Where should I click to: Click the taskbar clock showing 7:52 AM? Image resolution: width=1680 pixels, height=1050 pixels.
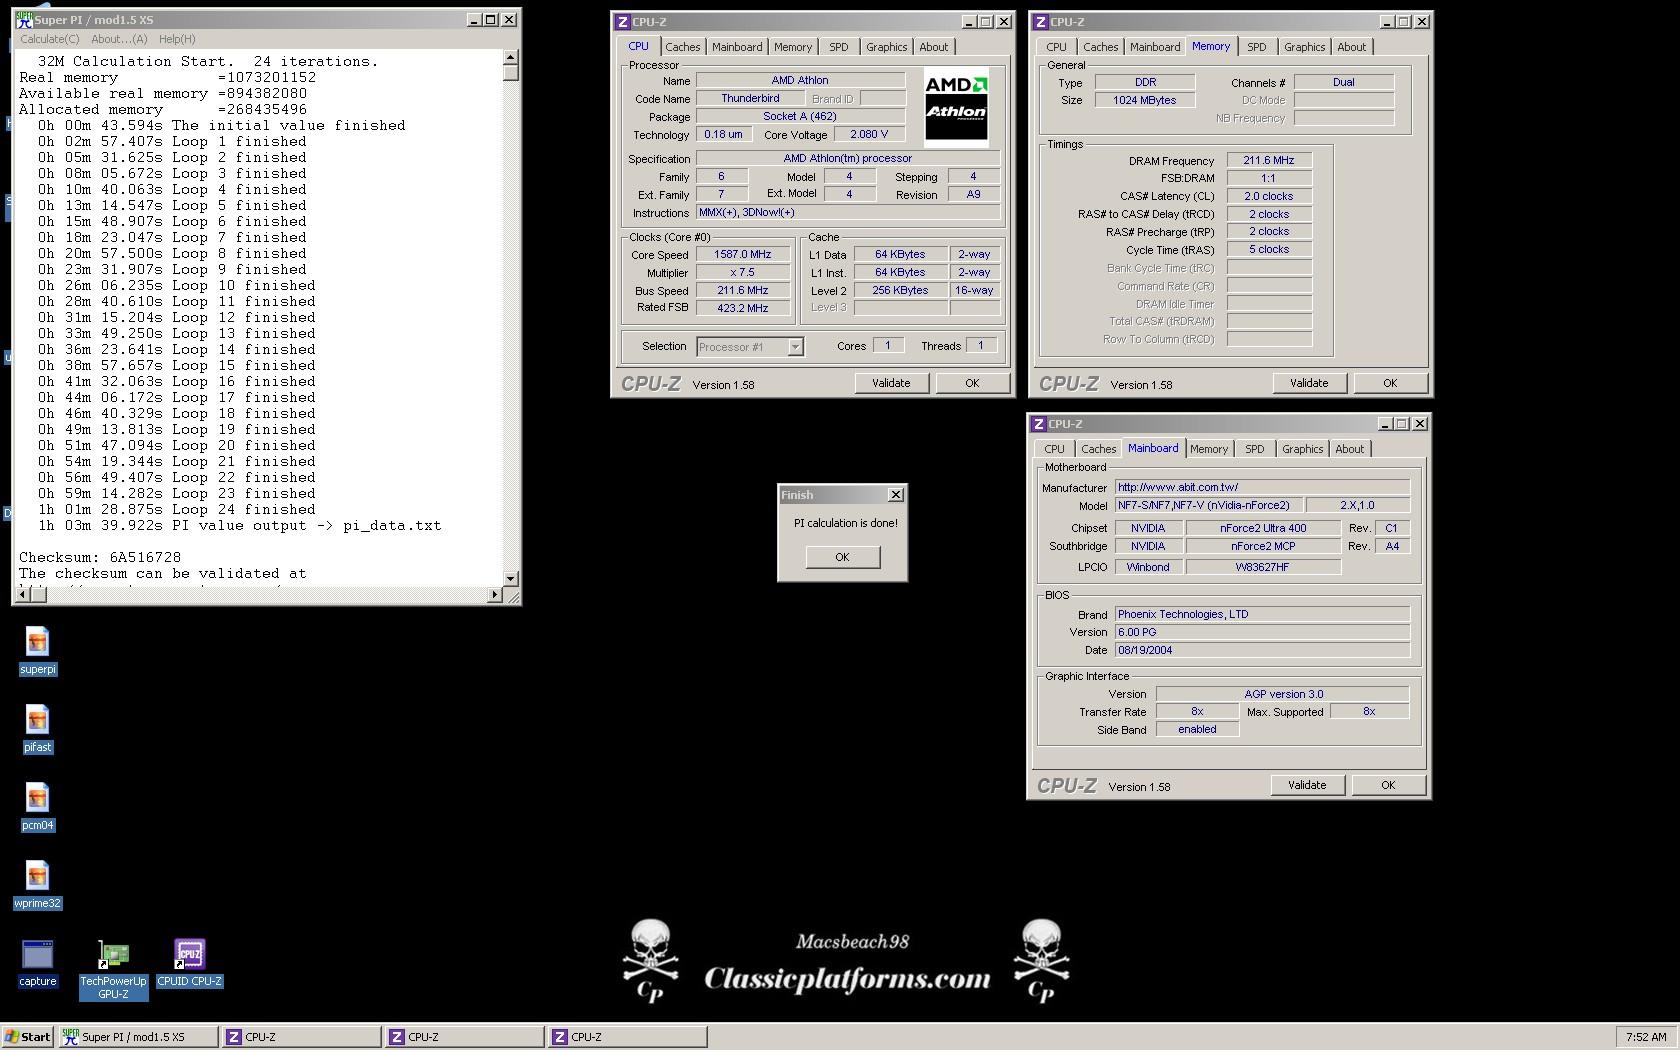[1646, 1037]
